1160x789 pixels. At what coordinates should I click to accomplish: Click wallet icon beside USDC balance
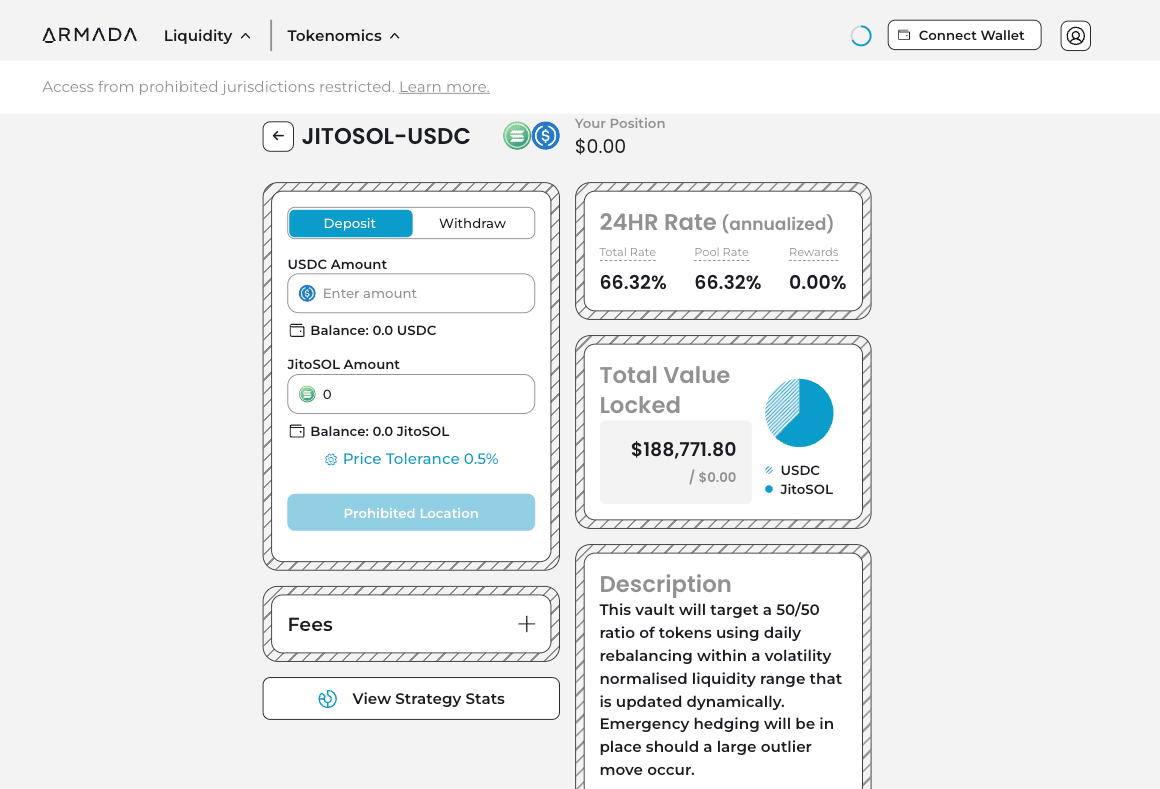point(297,331)
